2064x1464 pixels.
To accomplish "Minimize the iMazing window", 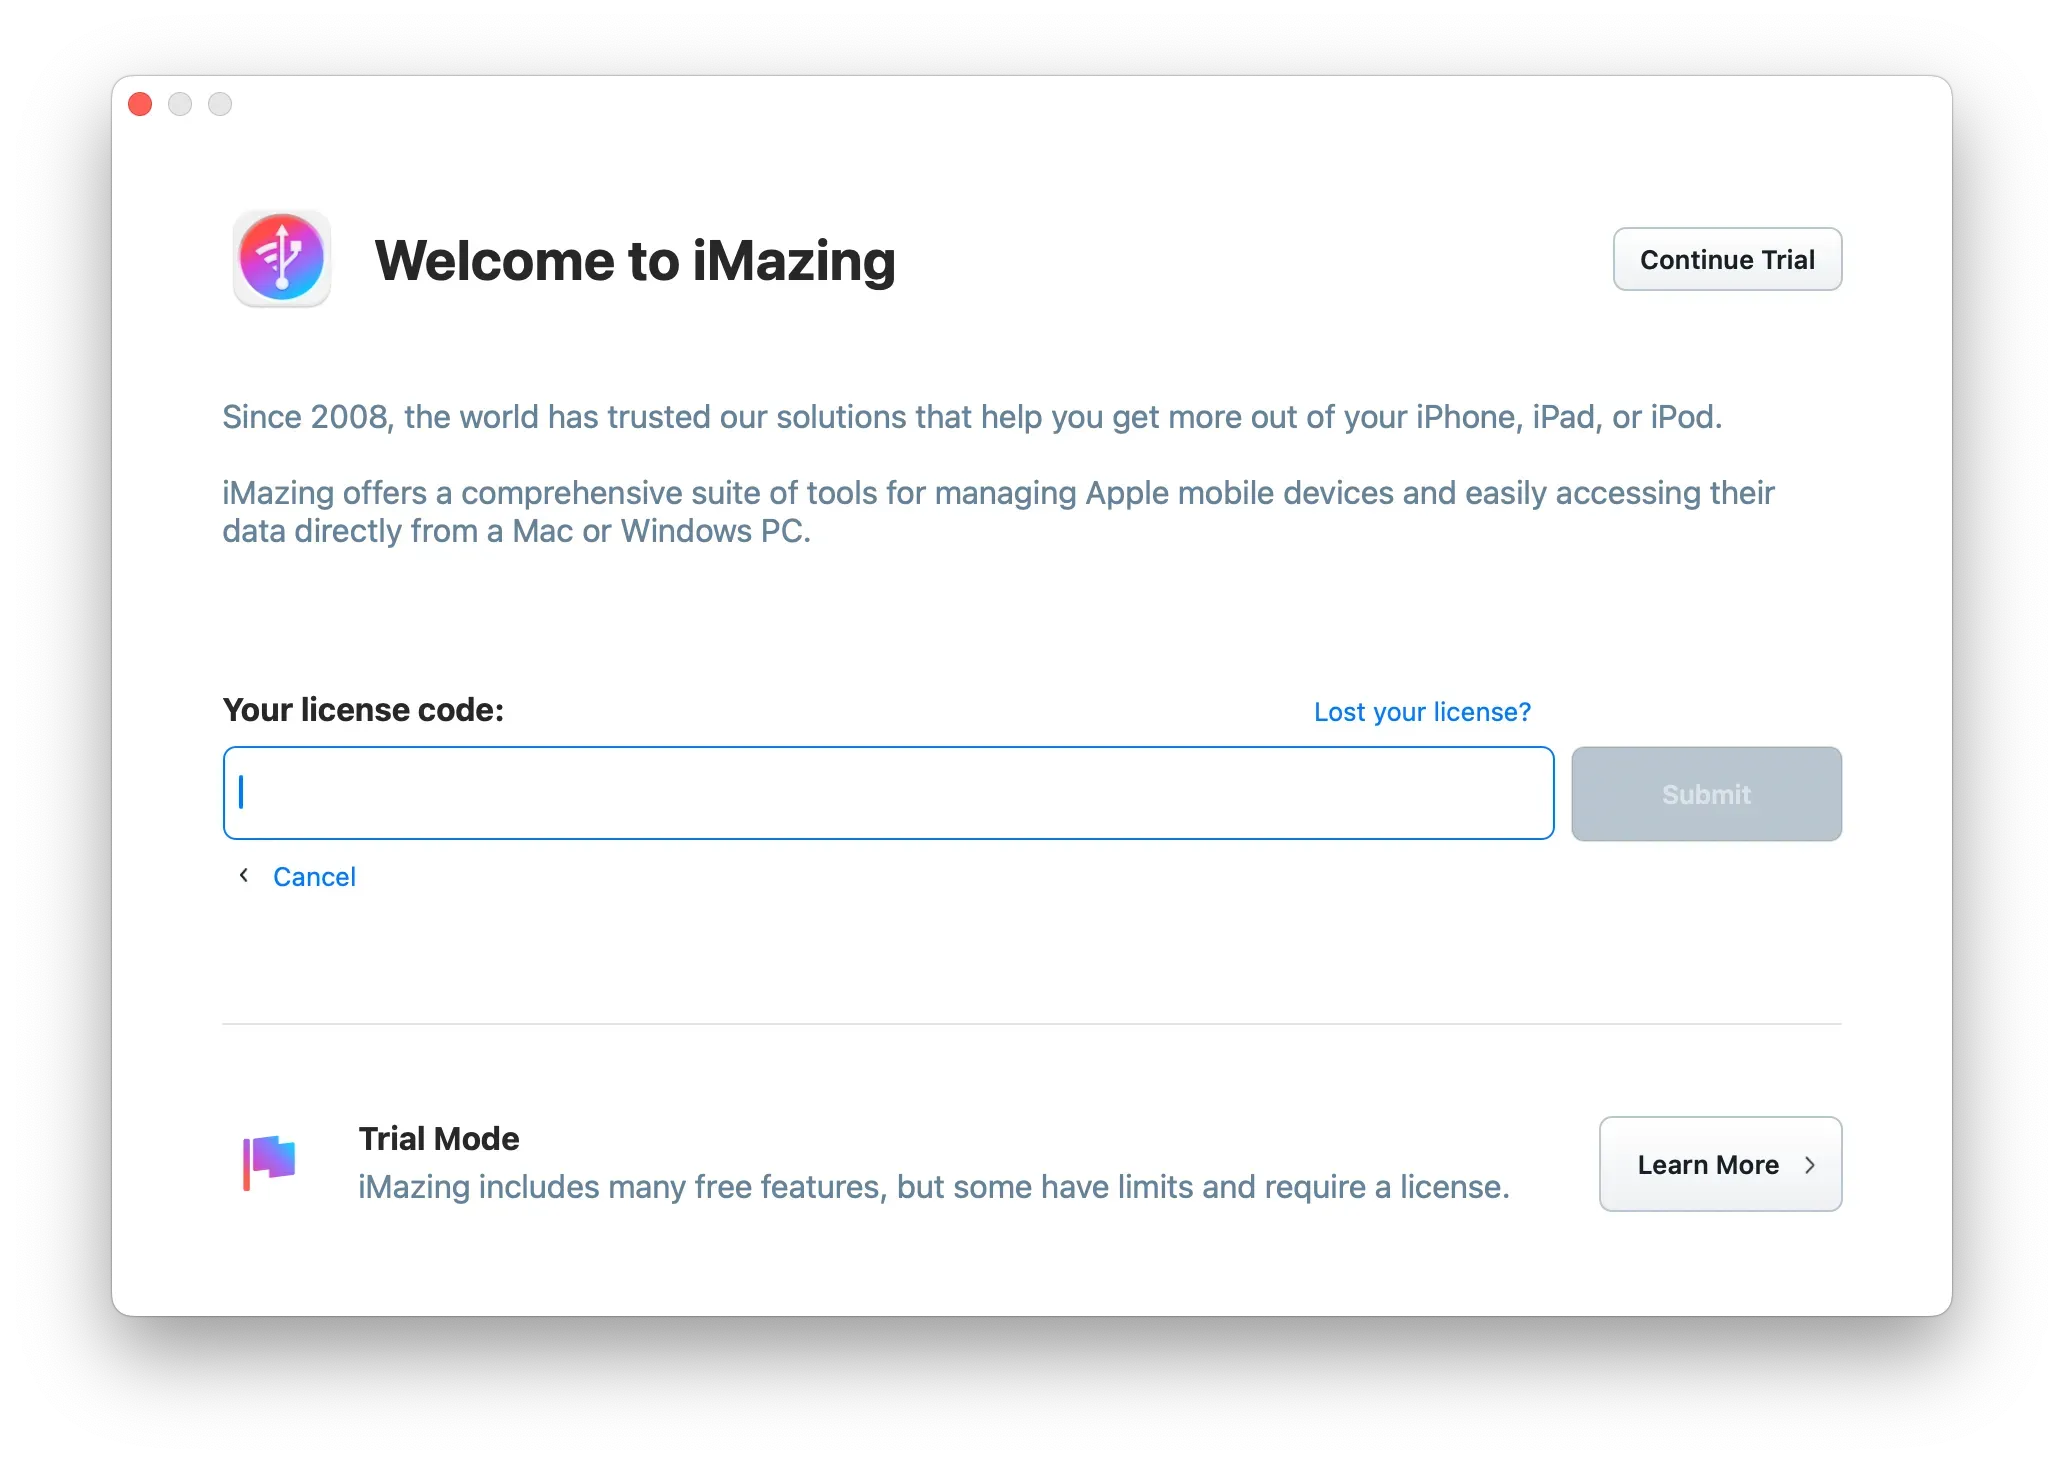I will coord(180,104).
